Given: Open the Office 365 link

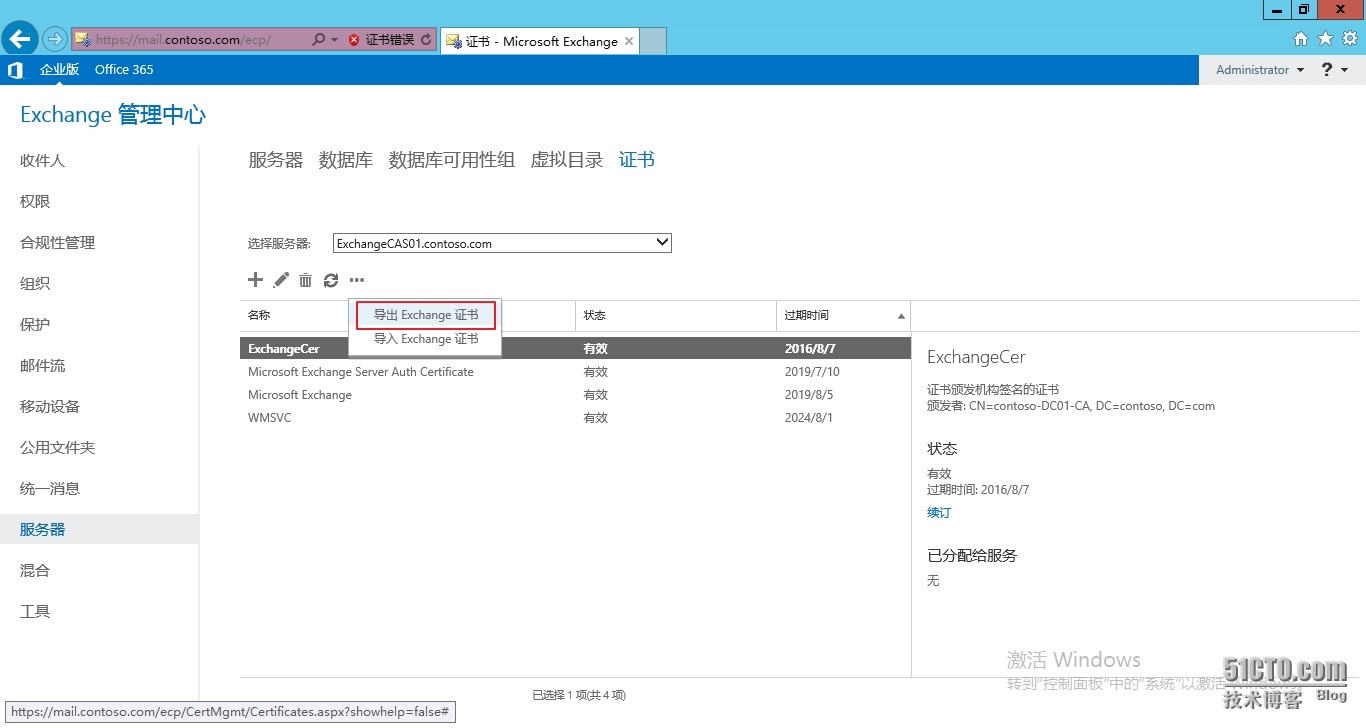Looking at the screenshot, I should click(124, 69).
